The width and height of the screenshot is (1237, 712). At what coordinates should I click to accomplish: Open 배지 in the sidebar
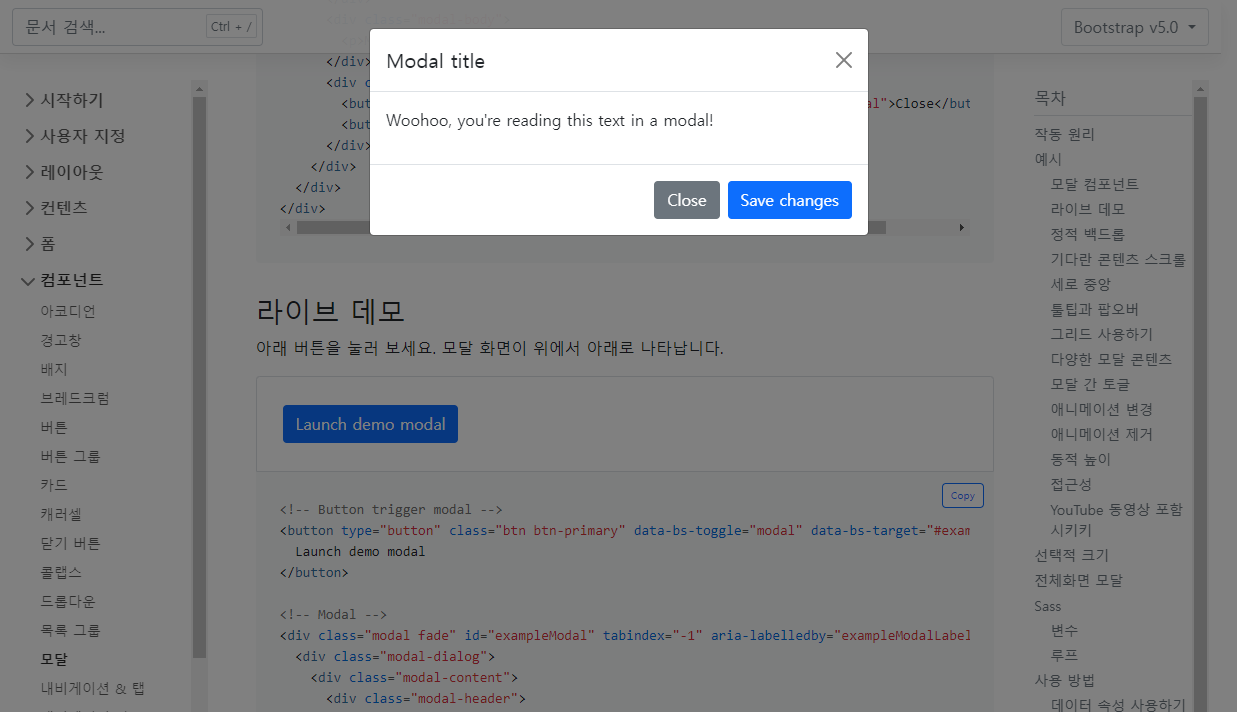point(54,369)
